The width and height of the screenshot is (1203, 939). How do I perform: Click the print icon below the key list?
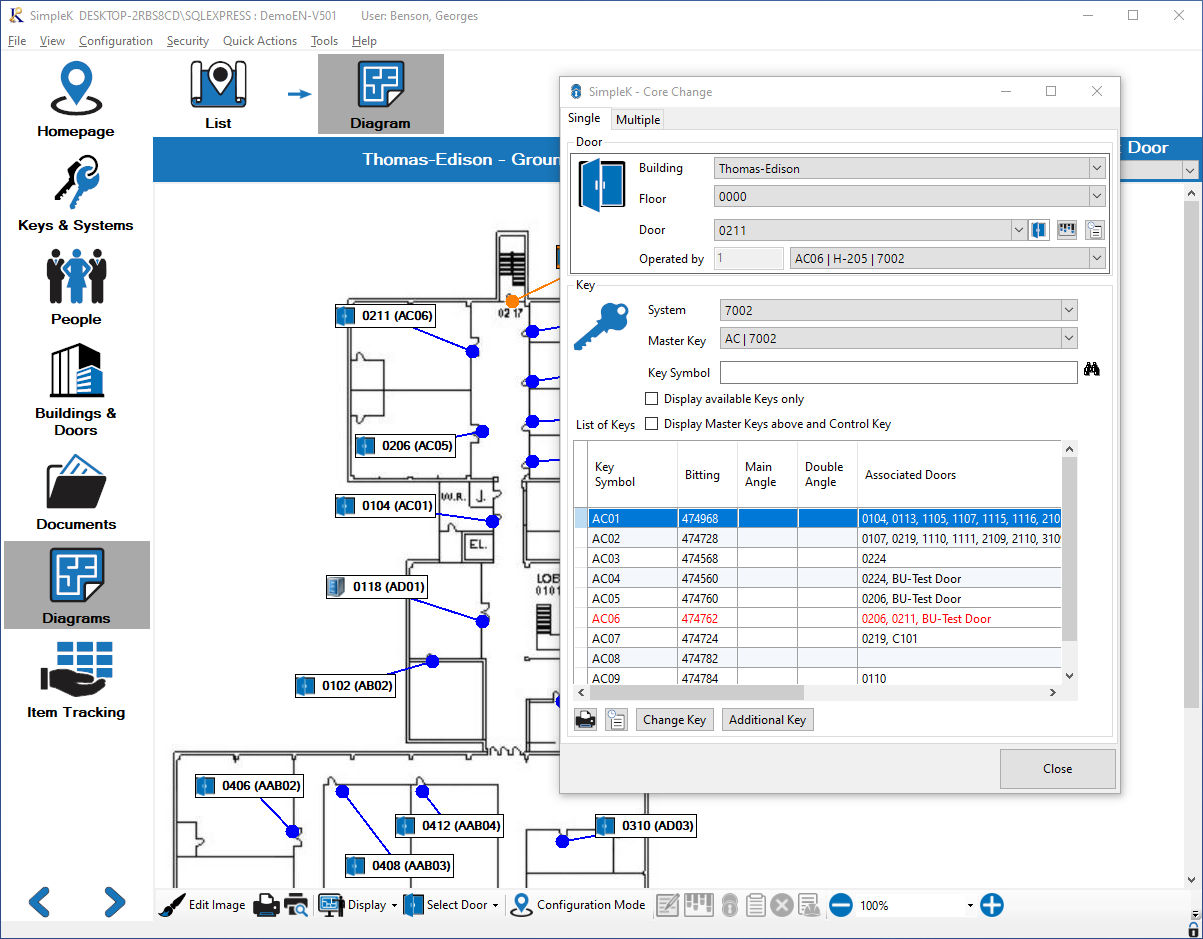585,719
